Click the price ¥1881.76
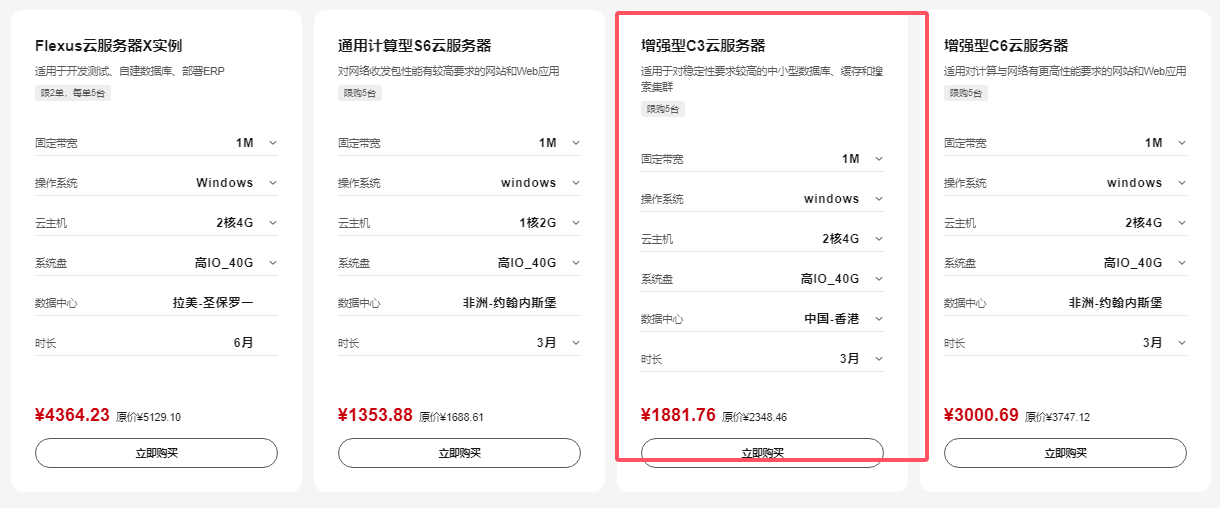This screenshot has height=508, width=1220. (x=678, y=415)
